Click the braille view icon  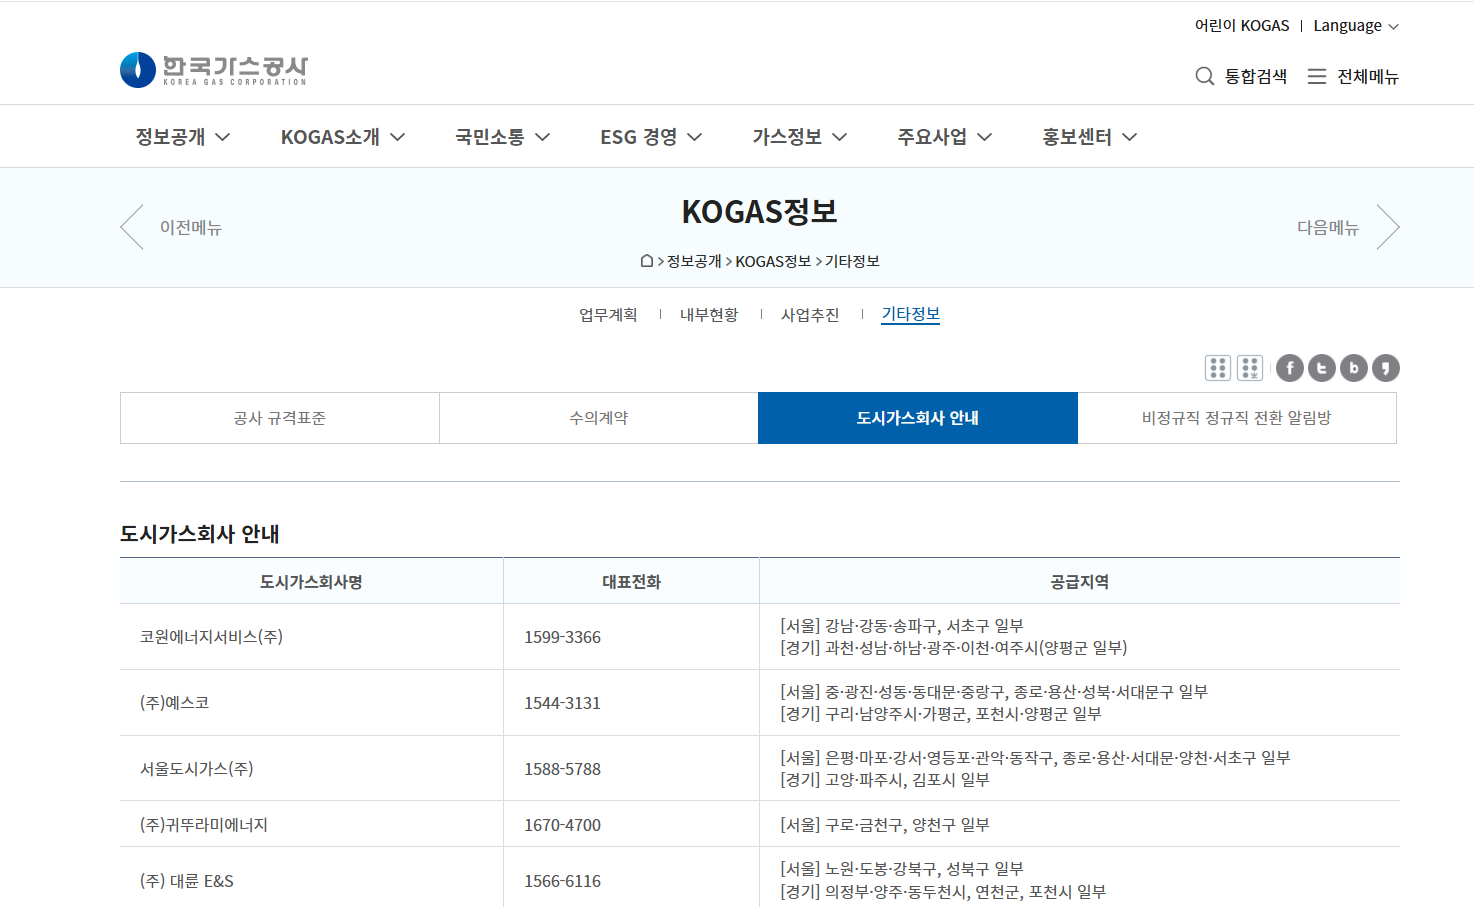[x=1217, y=368]
